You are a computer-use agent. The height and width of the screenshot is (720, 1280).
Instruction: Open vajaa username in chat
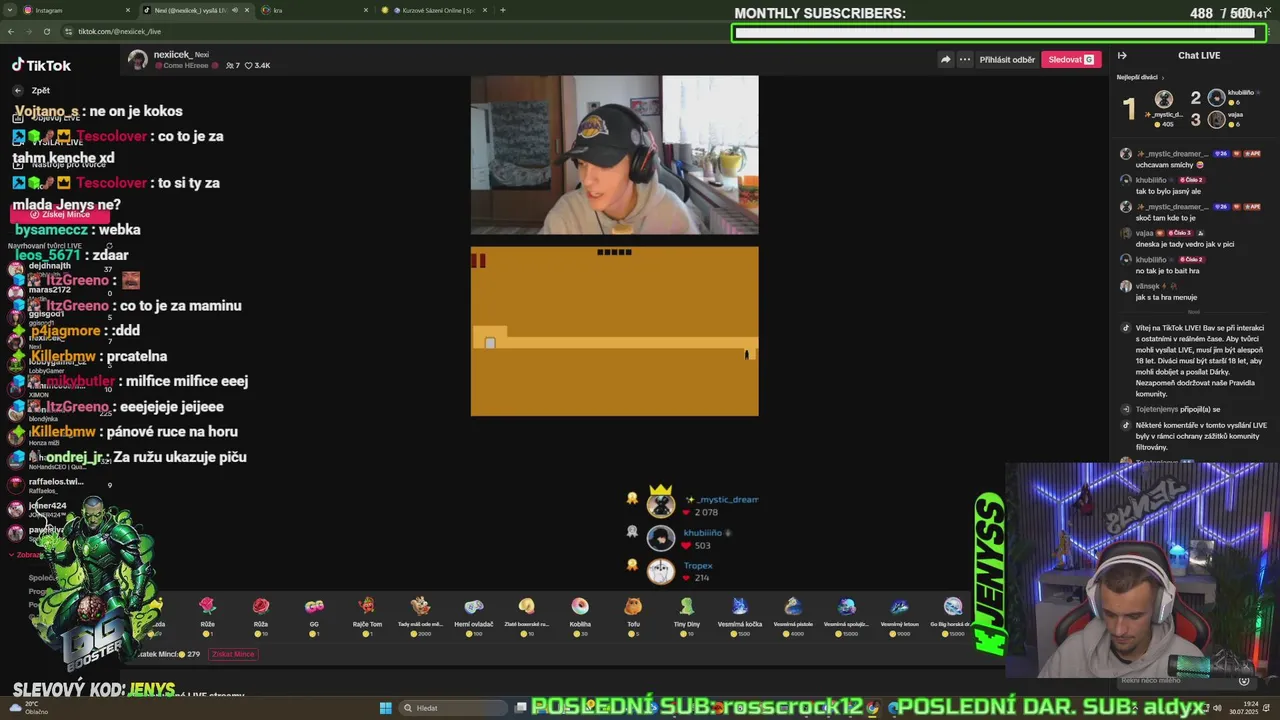(1145, 233)
